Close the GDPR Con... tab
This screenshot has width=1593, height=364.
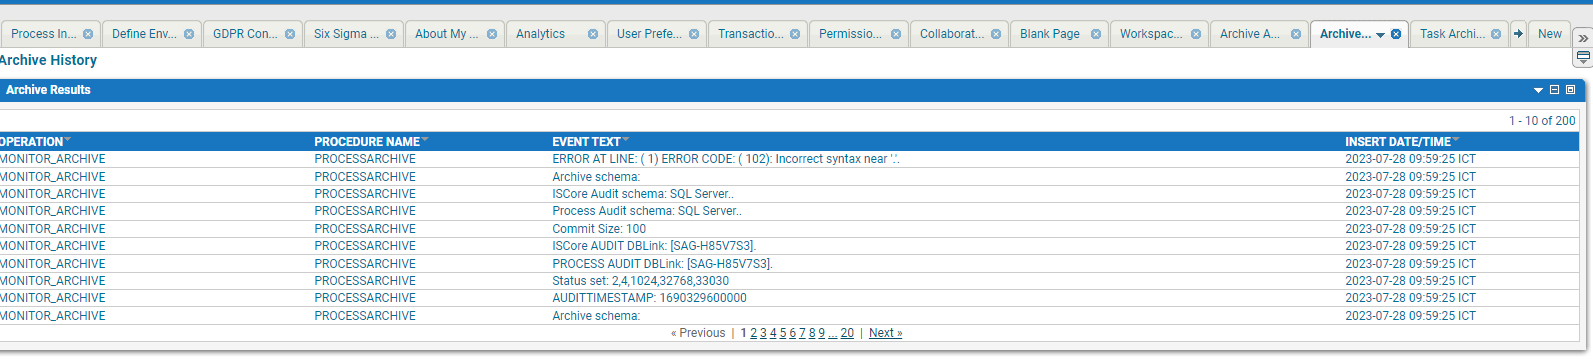tap(290, 34)
